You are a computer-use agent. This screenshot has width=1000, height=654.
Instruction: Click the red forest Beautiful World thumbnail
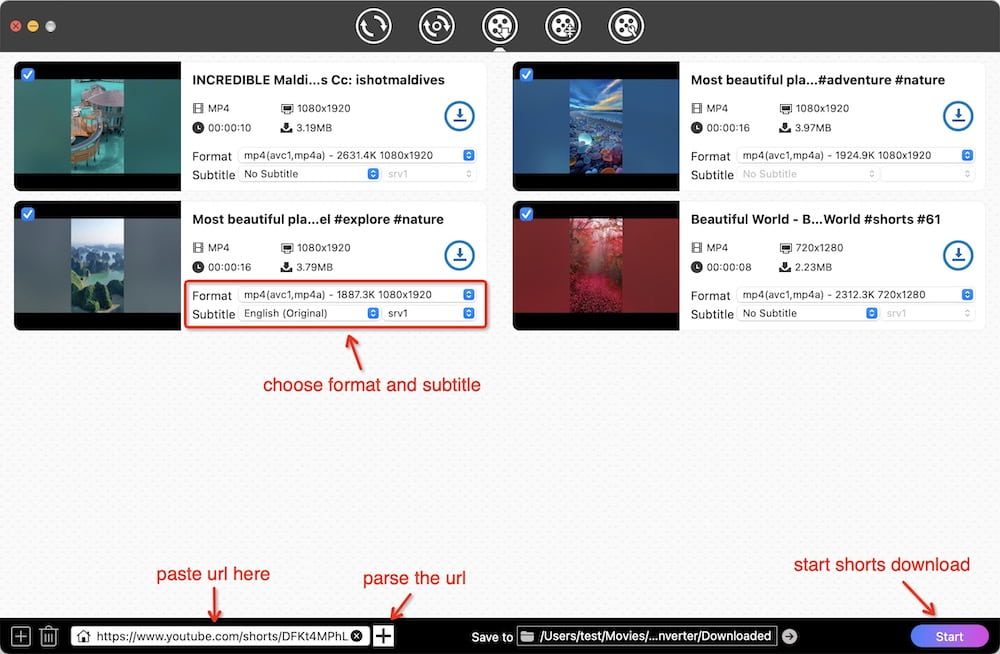(595, 265)
